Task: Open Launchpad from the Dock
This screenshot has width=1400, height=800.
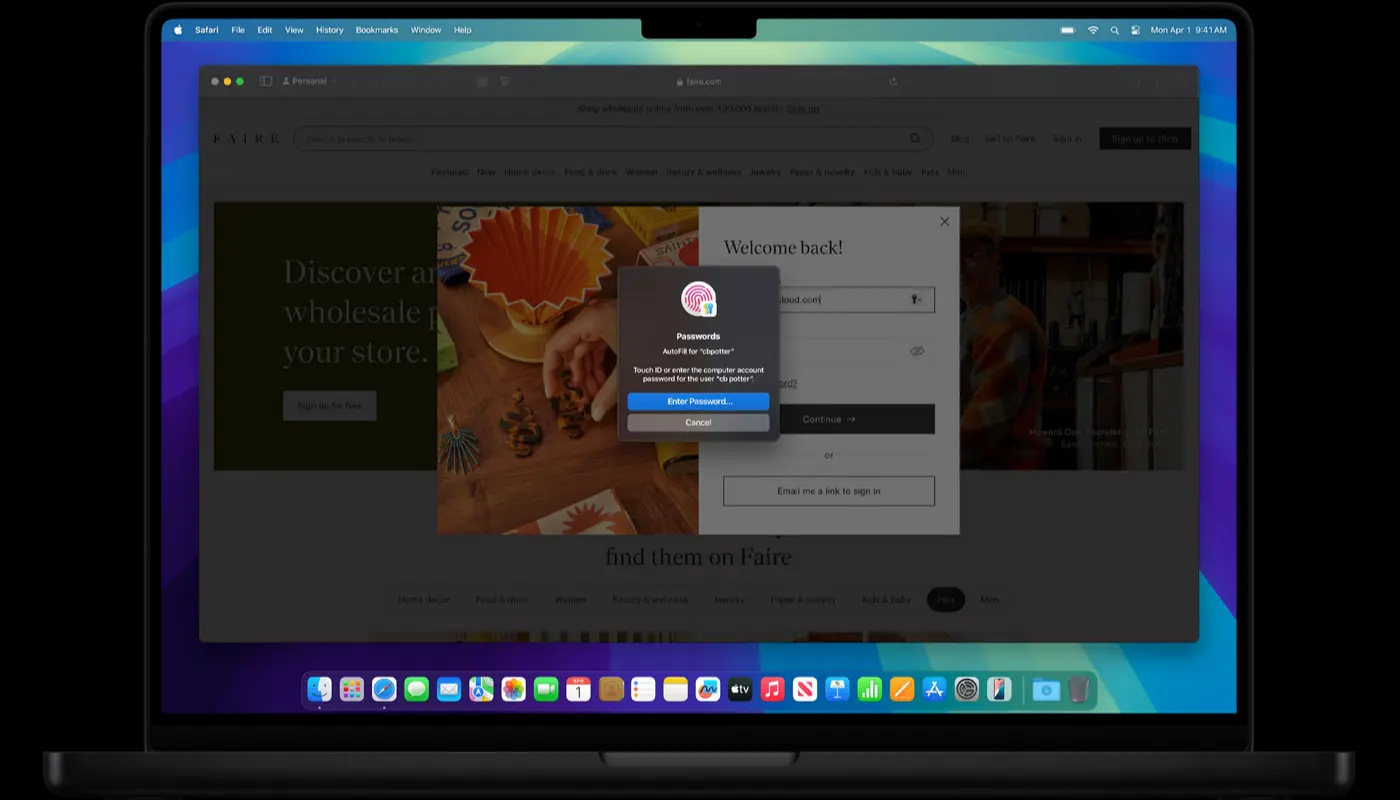Action: tap(352, 689)
